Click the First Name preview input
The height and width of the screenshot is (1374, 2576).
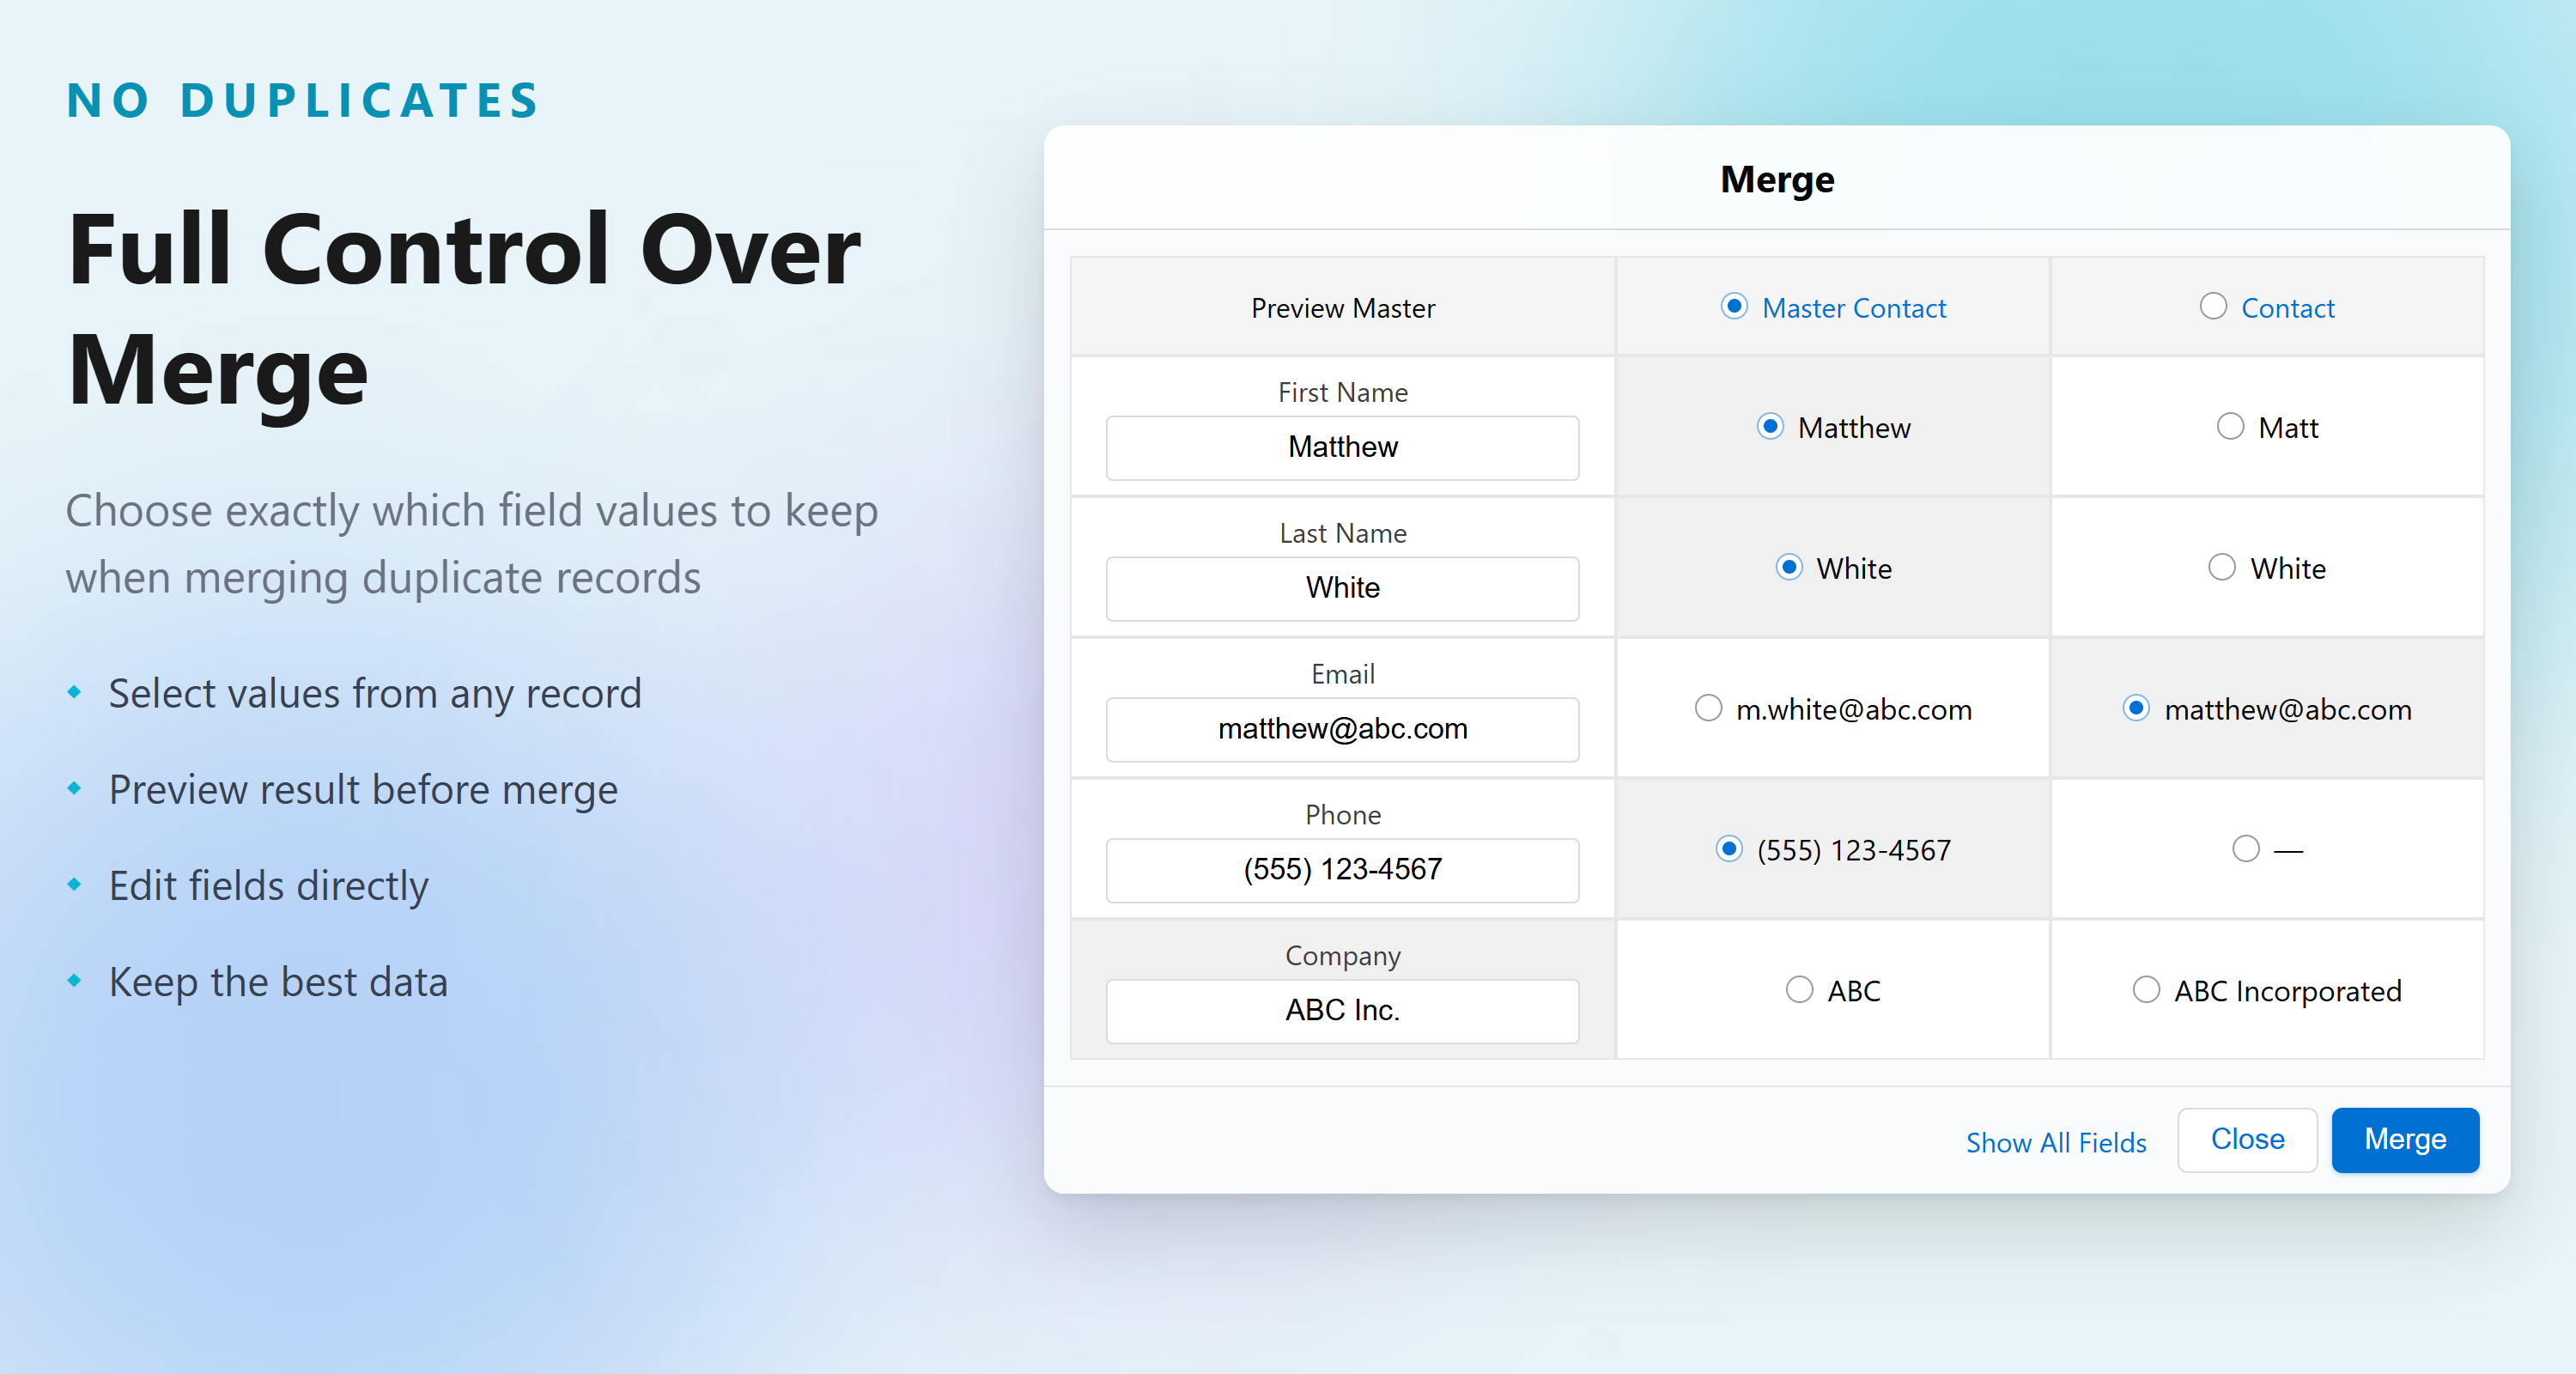coord(1342,448)
